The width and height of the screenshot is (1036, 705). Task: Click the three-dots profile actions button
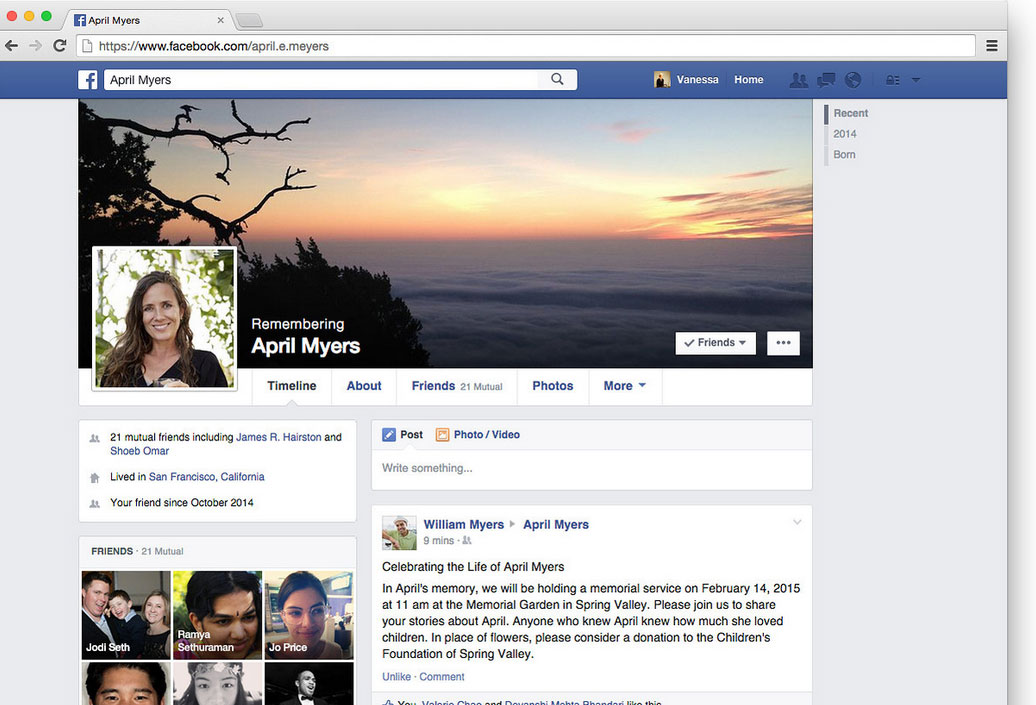point(783,343)
